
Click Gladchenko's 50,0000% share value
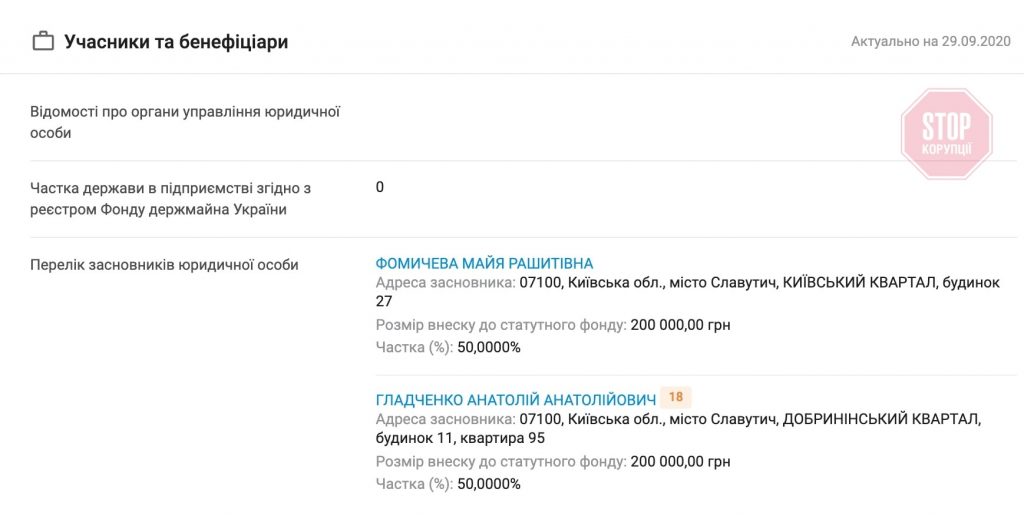[488, 483]
